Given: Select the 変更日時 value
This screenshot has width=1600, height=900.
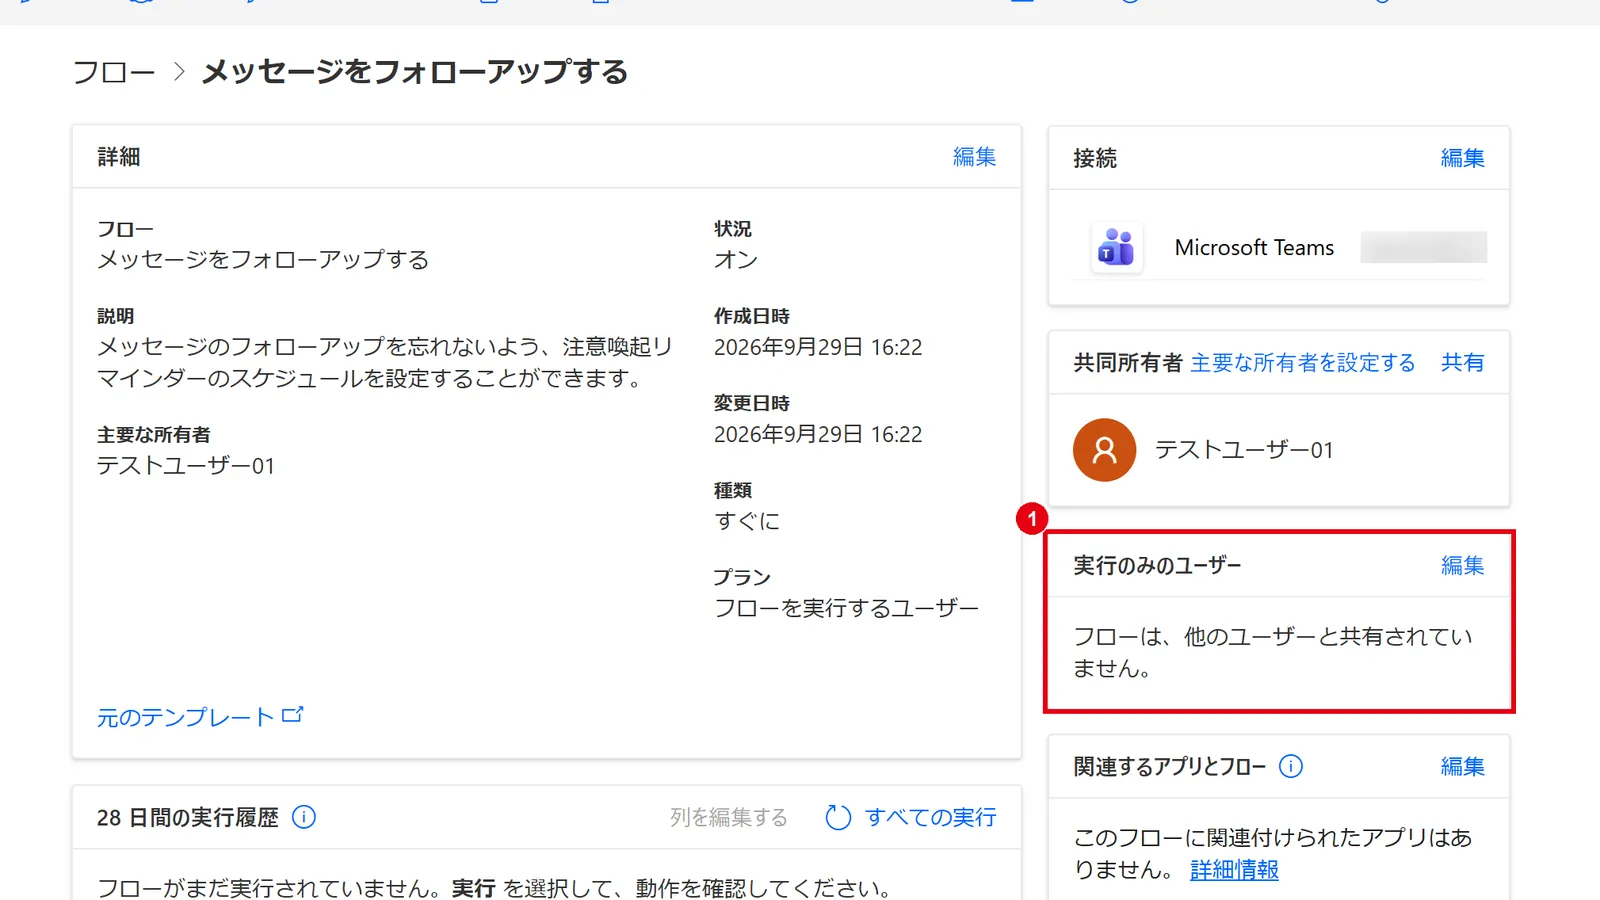Looking at the screenshot, I should [818, 434].
